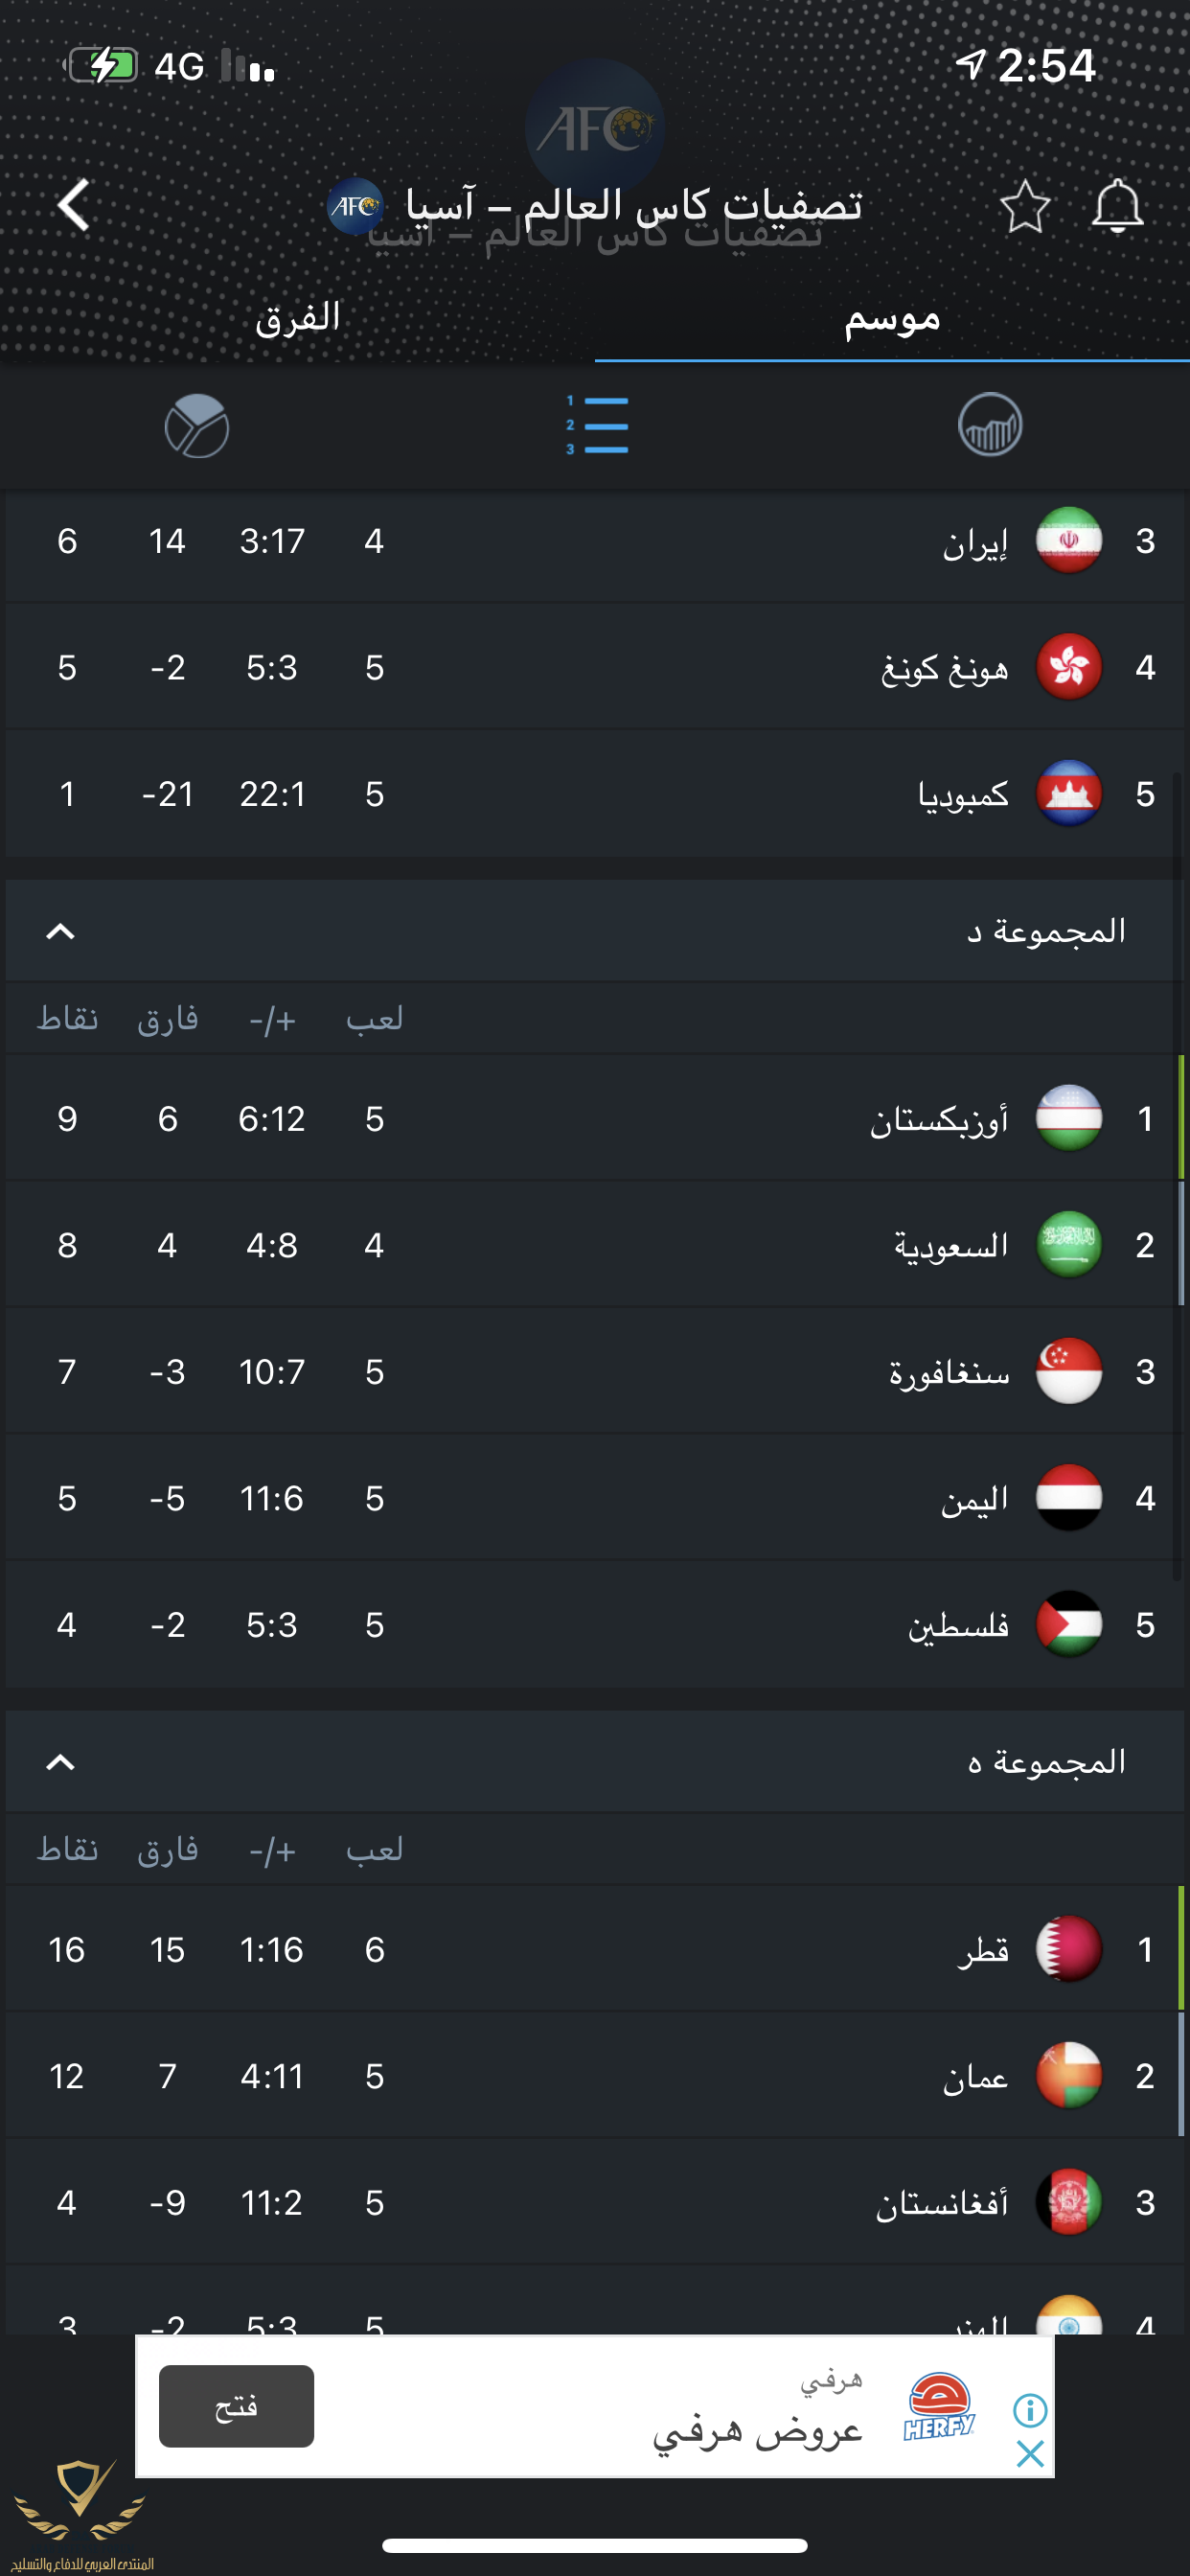This screenshot has width=1190, height=2576.
Task: Toggle the notification bell icon
Action: pos(1116,206)
